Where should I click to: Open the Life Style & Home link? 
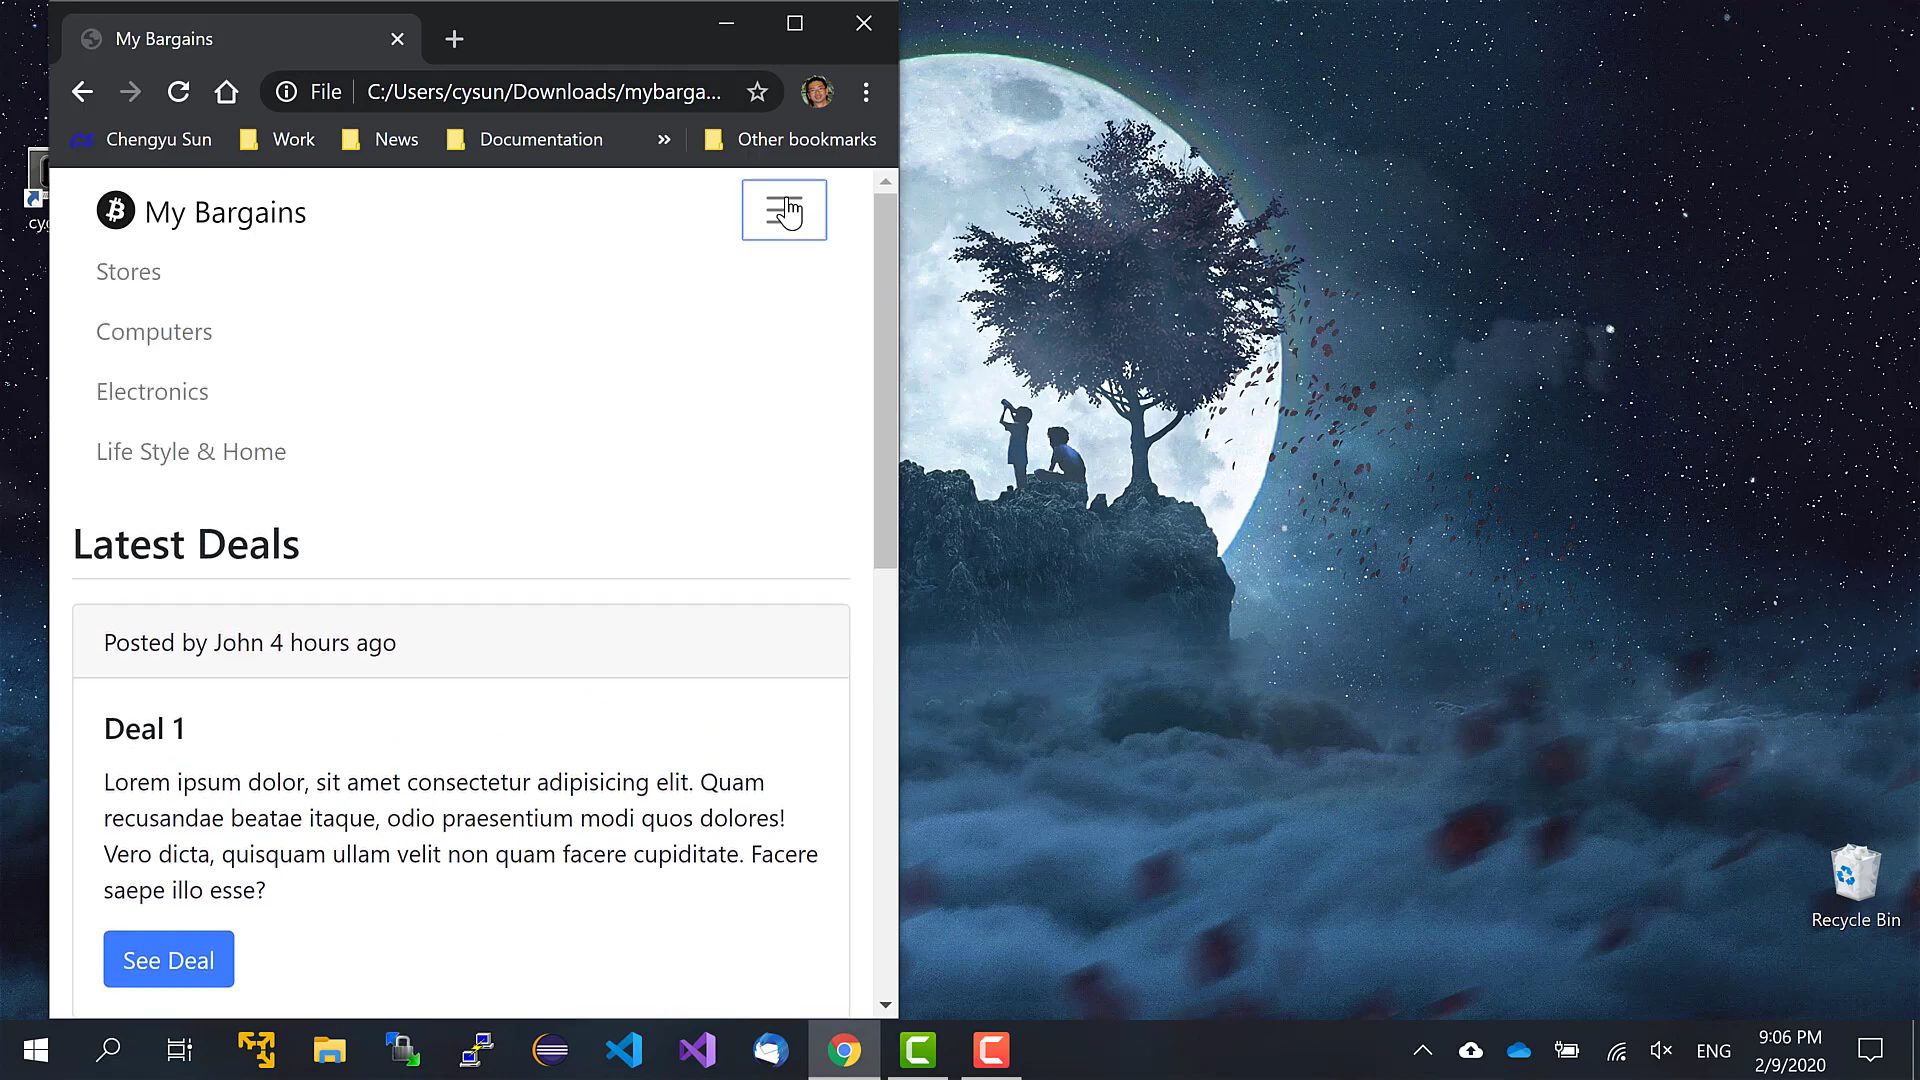[x=191, y=452]
